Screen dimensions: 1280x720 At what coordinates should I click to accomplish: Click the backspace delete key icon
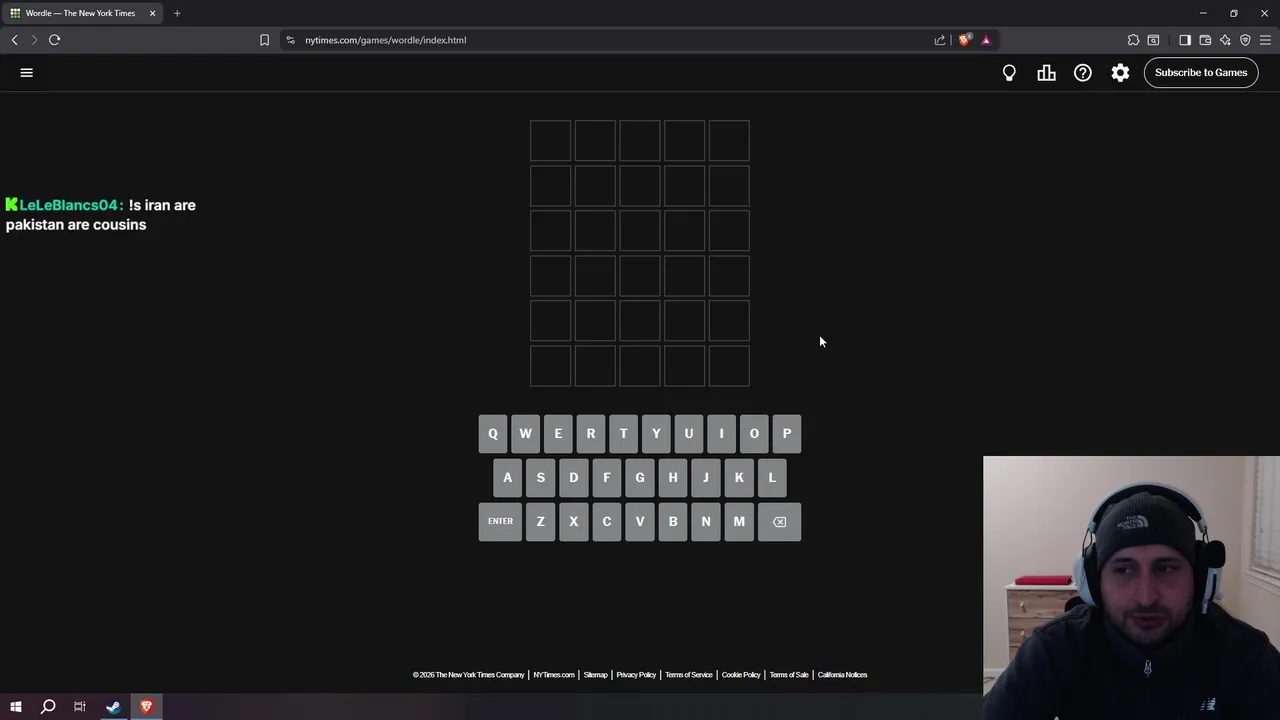779,522
